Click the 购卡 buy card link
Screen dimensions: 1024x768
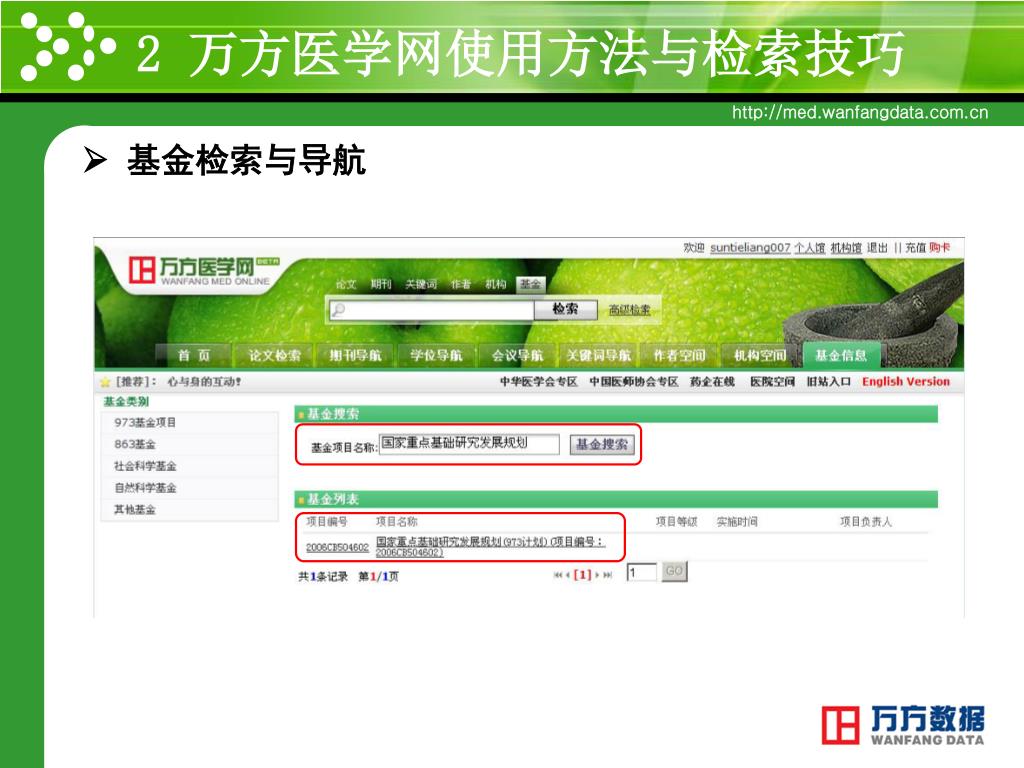coord(940,248)
